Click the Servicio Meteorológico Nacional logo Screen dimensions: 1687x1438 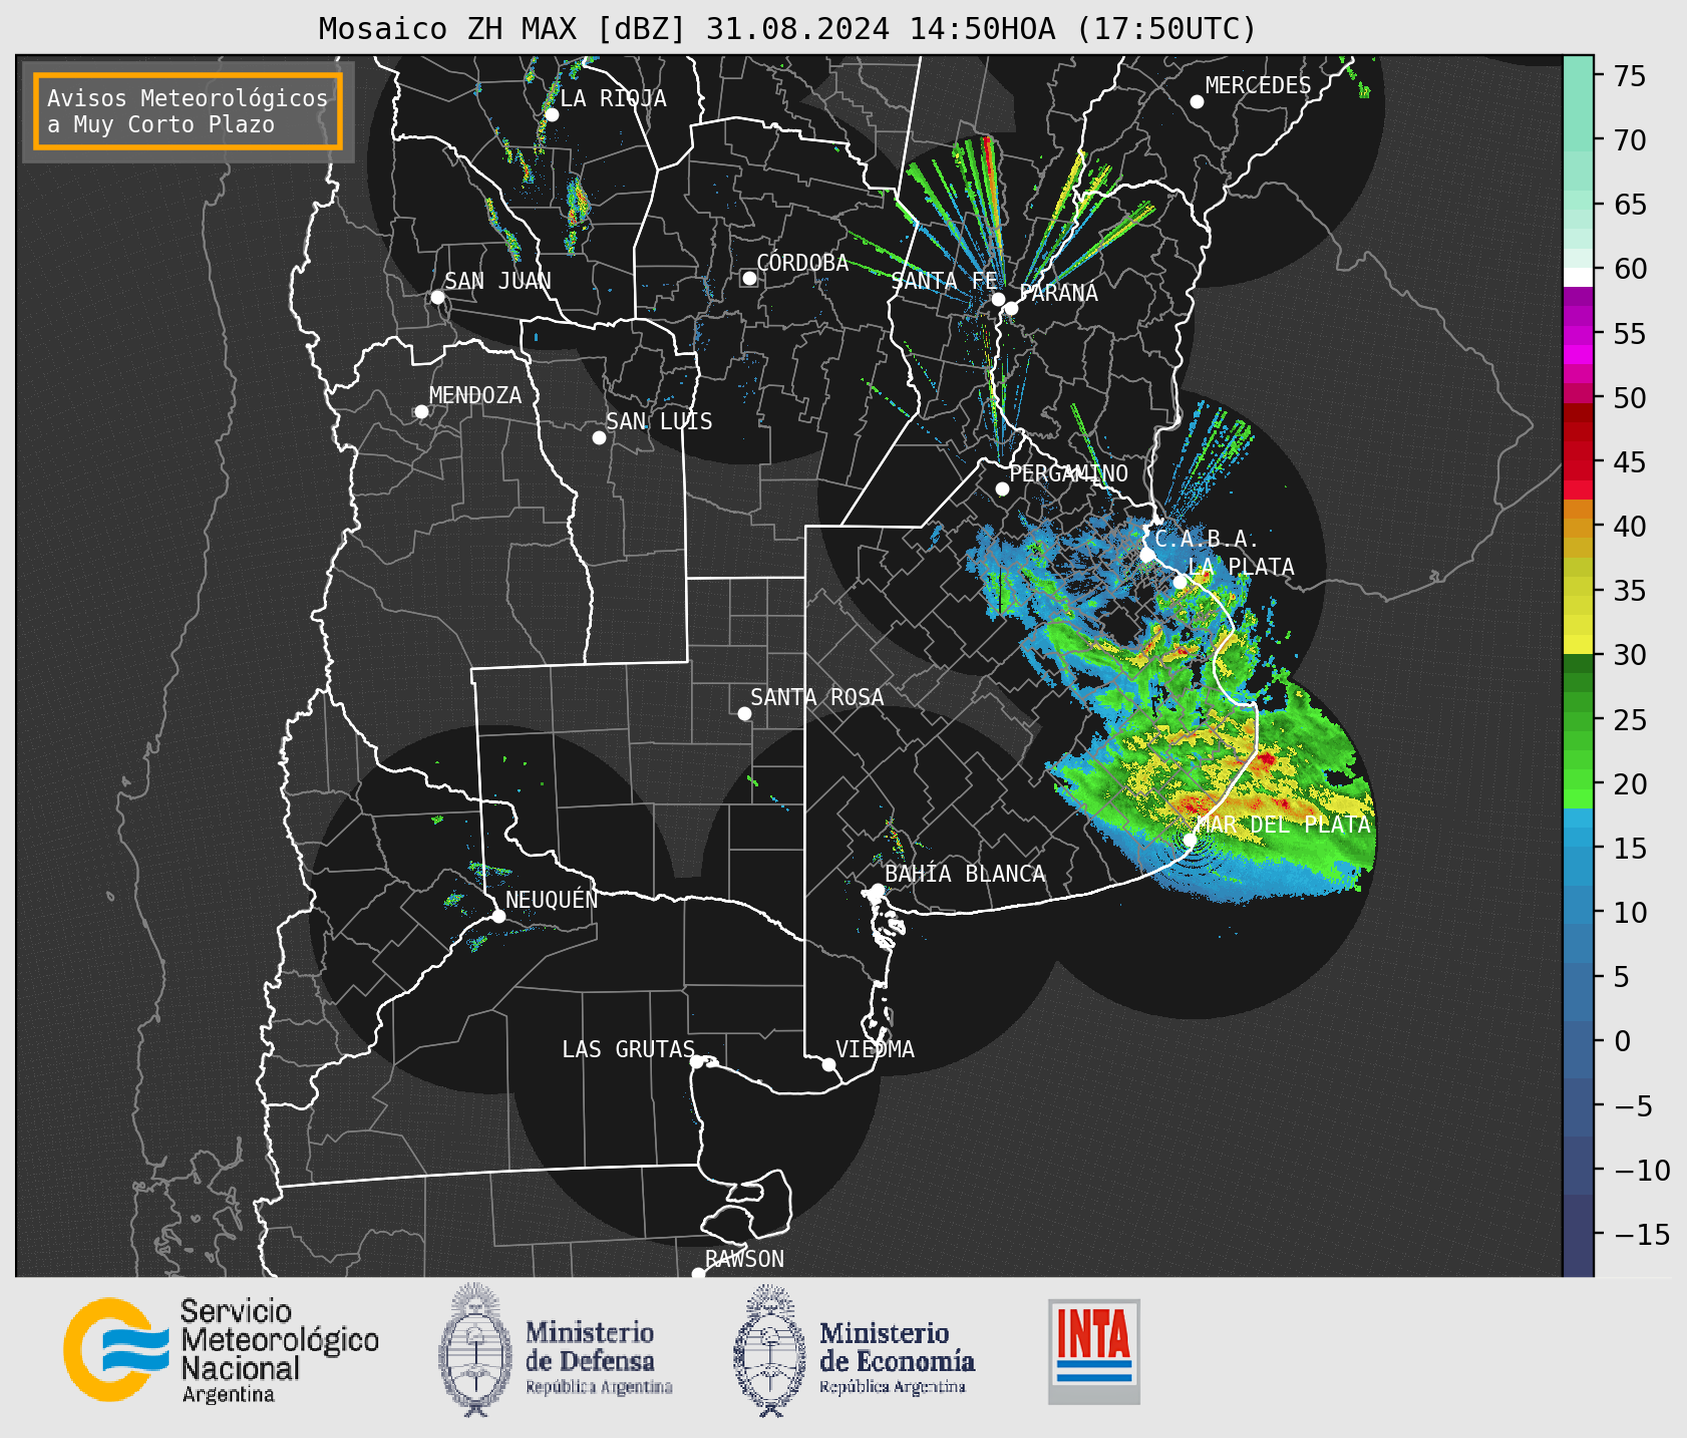[x=221, y=1351]
